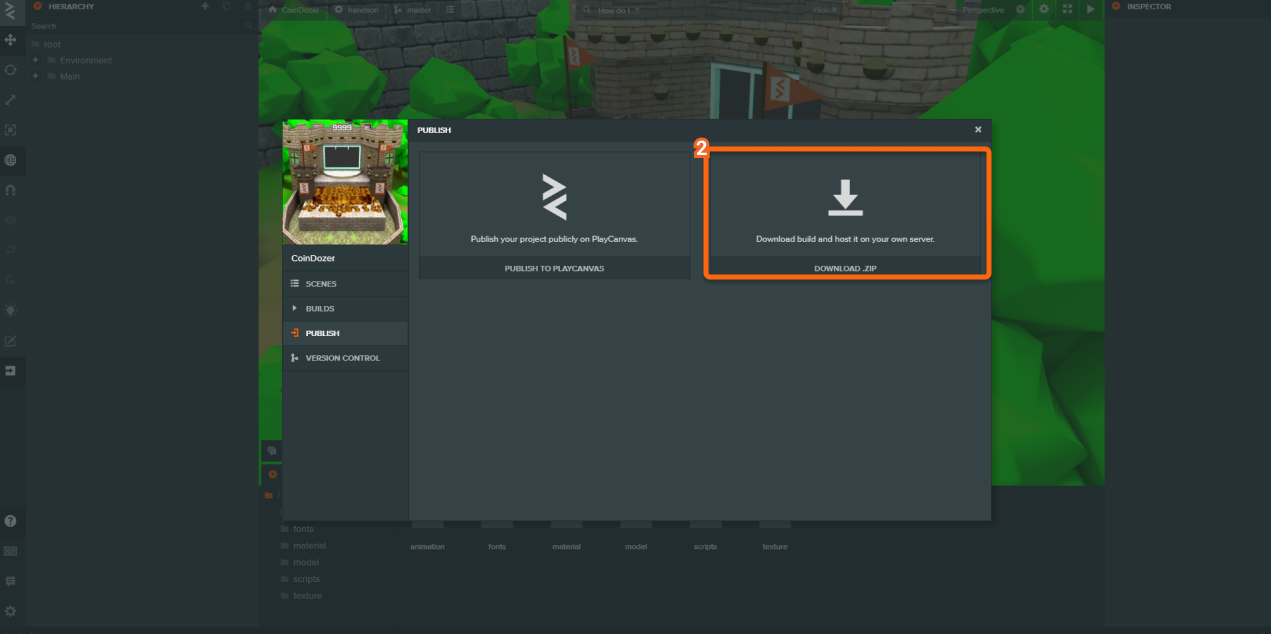
Task: Launch the scene with the Play button
Action: [1090, 9]
